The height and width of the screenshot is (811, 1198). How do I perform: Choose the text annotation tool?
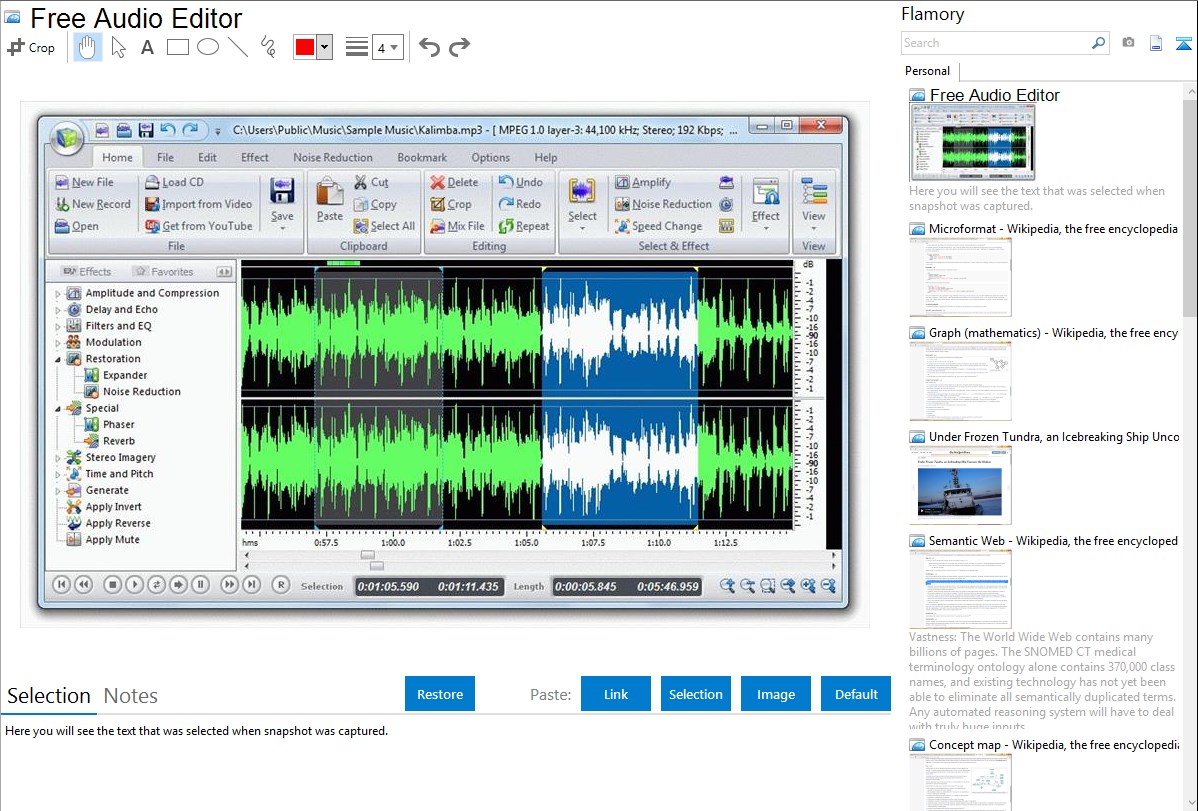point(147,47)
